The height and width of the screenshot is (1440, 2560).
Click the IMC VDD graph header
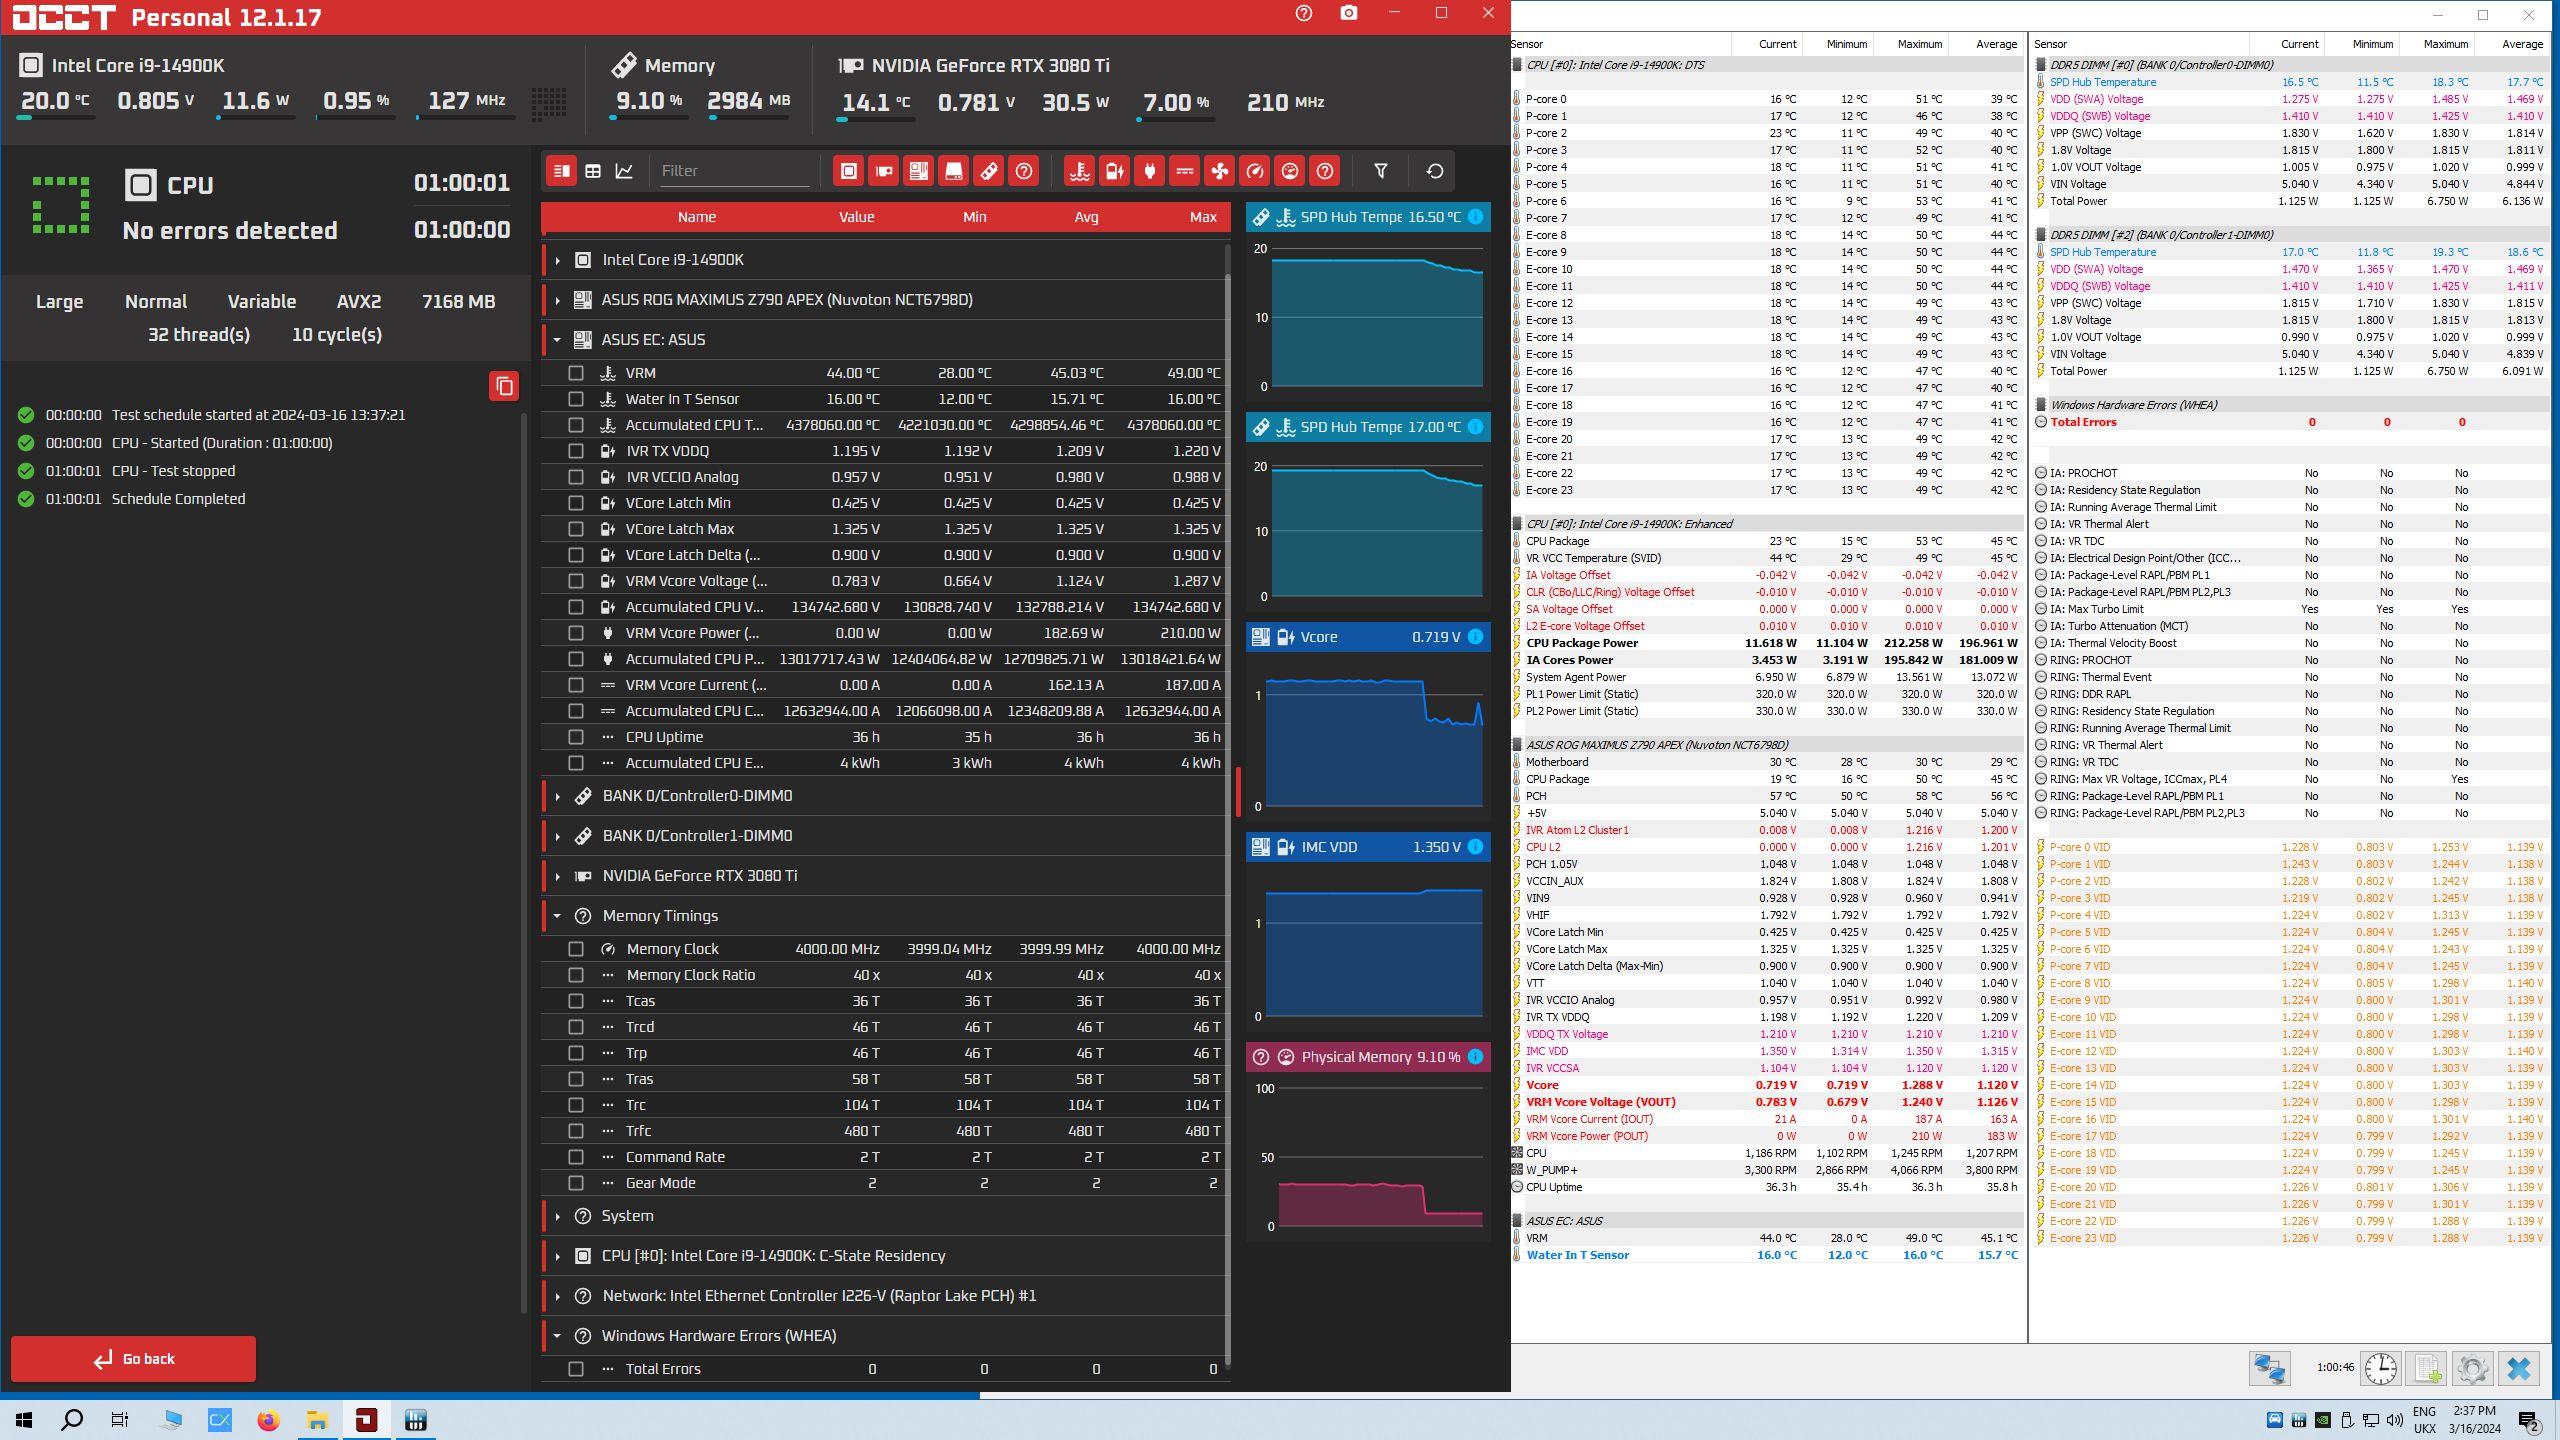point(1368,847)
